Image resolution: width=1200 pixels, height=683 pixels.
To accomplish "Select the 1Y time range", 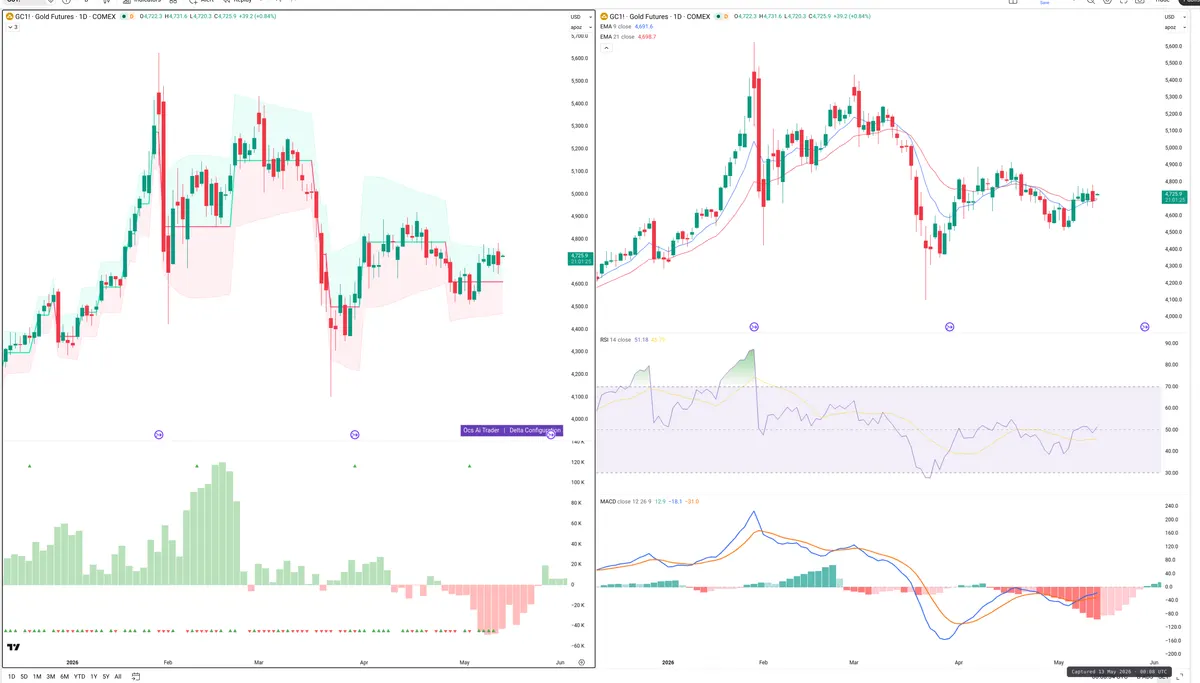I will click(x=93, y=677).
